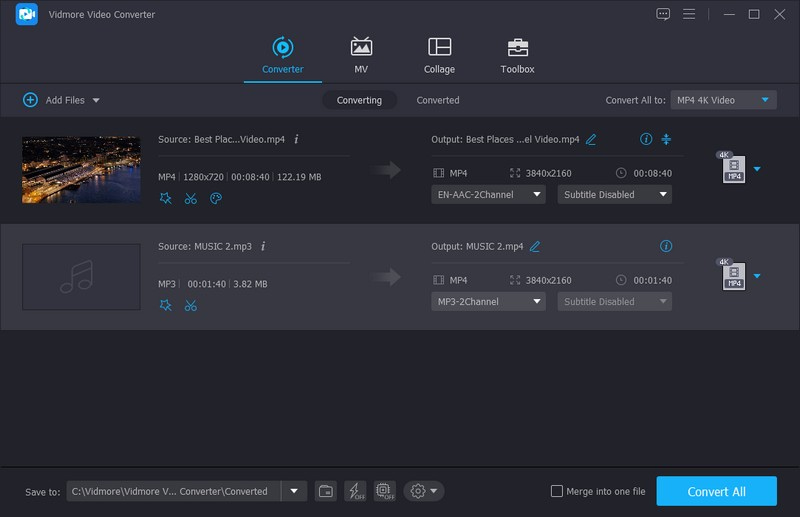Click Source: Best Plac...Video.mp4 text
The width and height of the screenshot is (800, 517).
221,139
